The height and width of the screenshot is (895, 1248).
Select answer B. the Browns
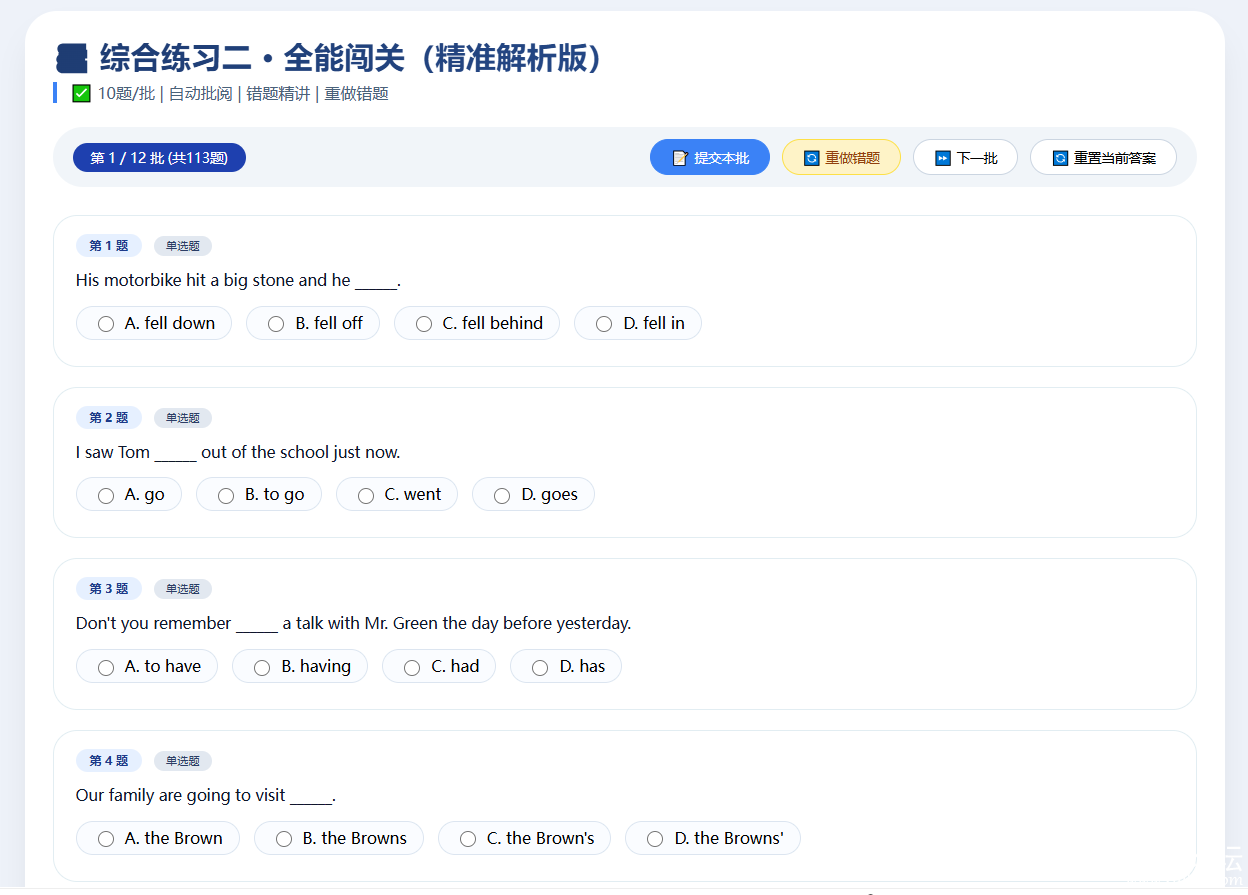point(339,838)
